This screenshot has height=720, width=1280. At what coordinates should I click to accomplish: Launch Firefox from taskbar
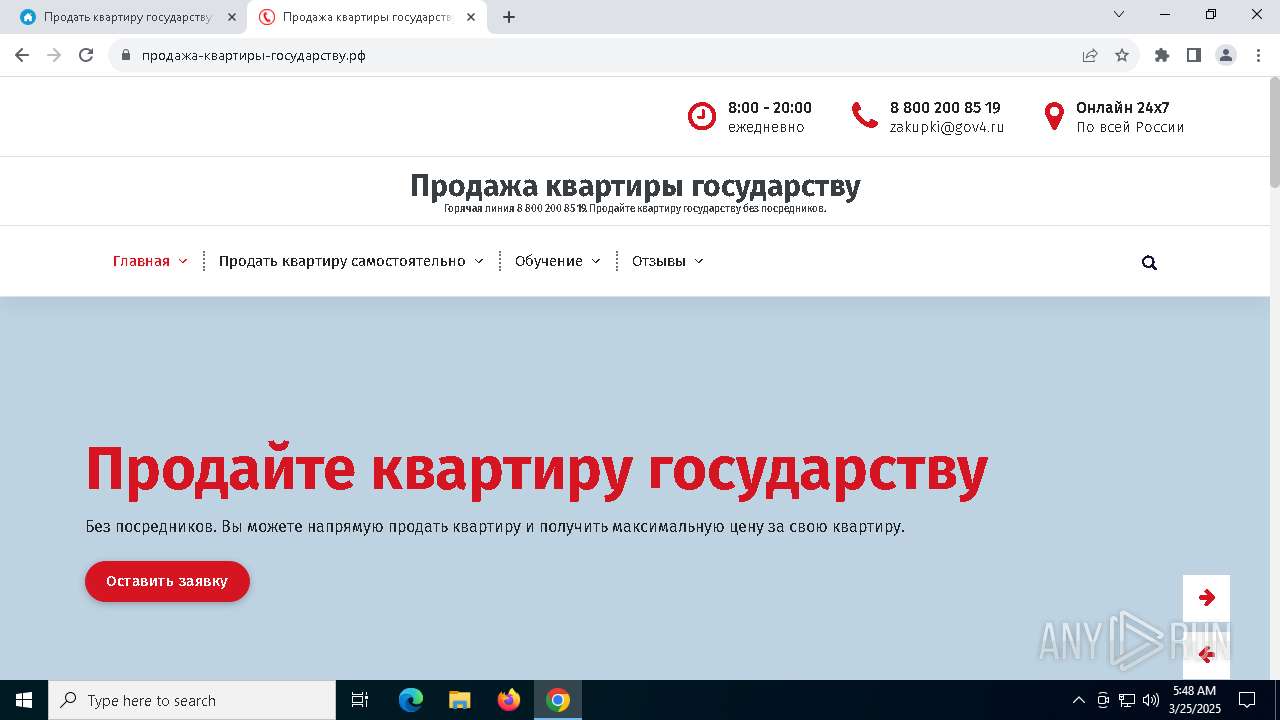tap(509, 700)
